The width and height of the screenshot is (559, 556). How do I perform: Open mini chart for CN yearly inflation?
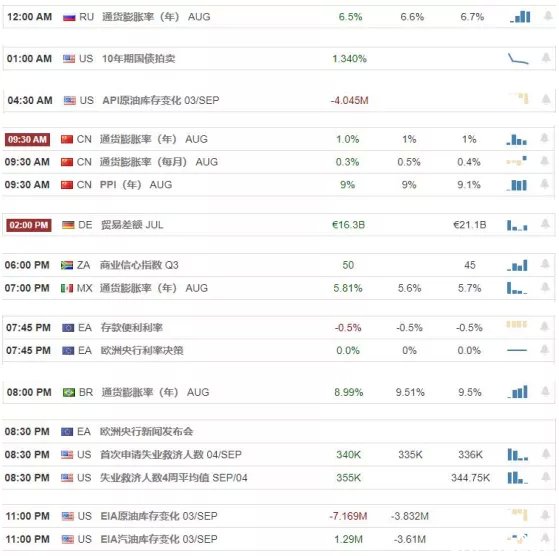[517, 139]
